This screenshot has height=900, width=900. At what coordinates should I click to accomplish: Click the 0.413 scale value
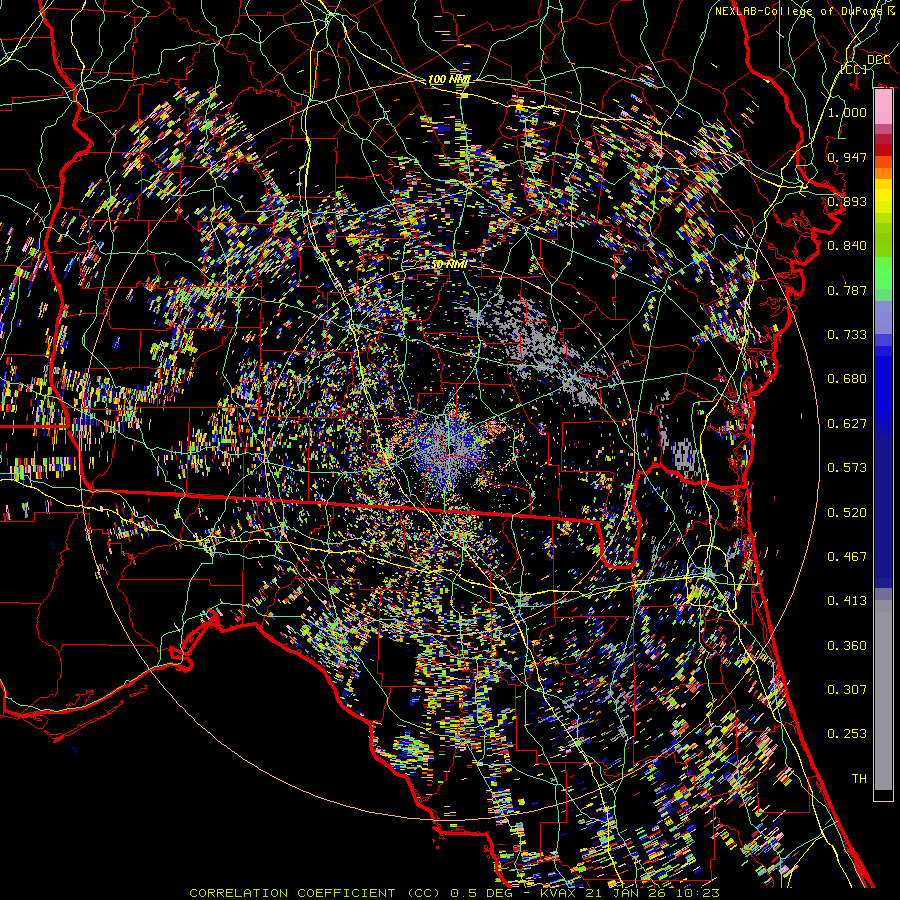point(847,601)
